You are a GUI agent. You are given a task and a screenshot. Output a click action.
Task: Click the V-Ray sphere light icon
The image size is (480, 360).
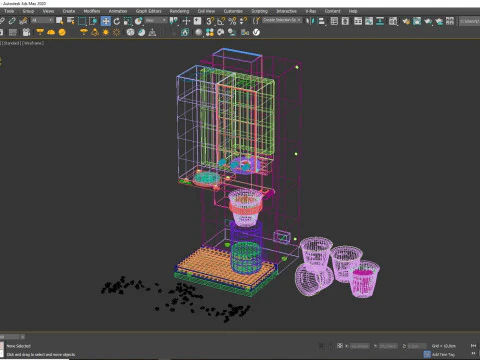pyautogui.click(x=62, y=32)
